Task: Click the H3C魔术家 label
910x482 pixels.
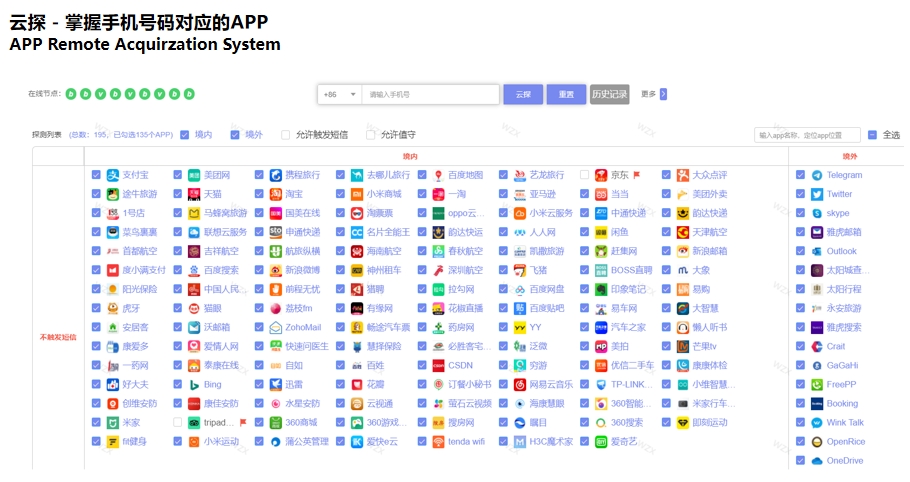Action: [x=551, y=441]
